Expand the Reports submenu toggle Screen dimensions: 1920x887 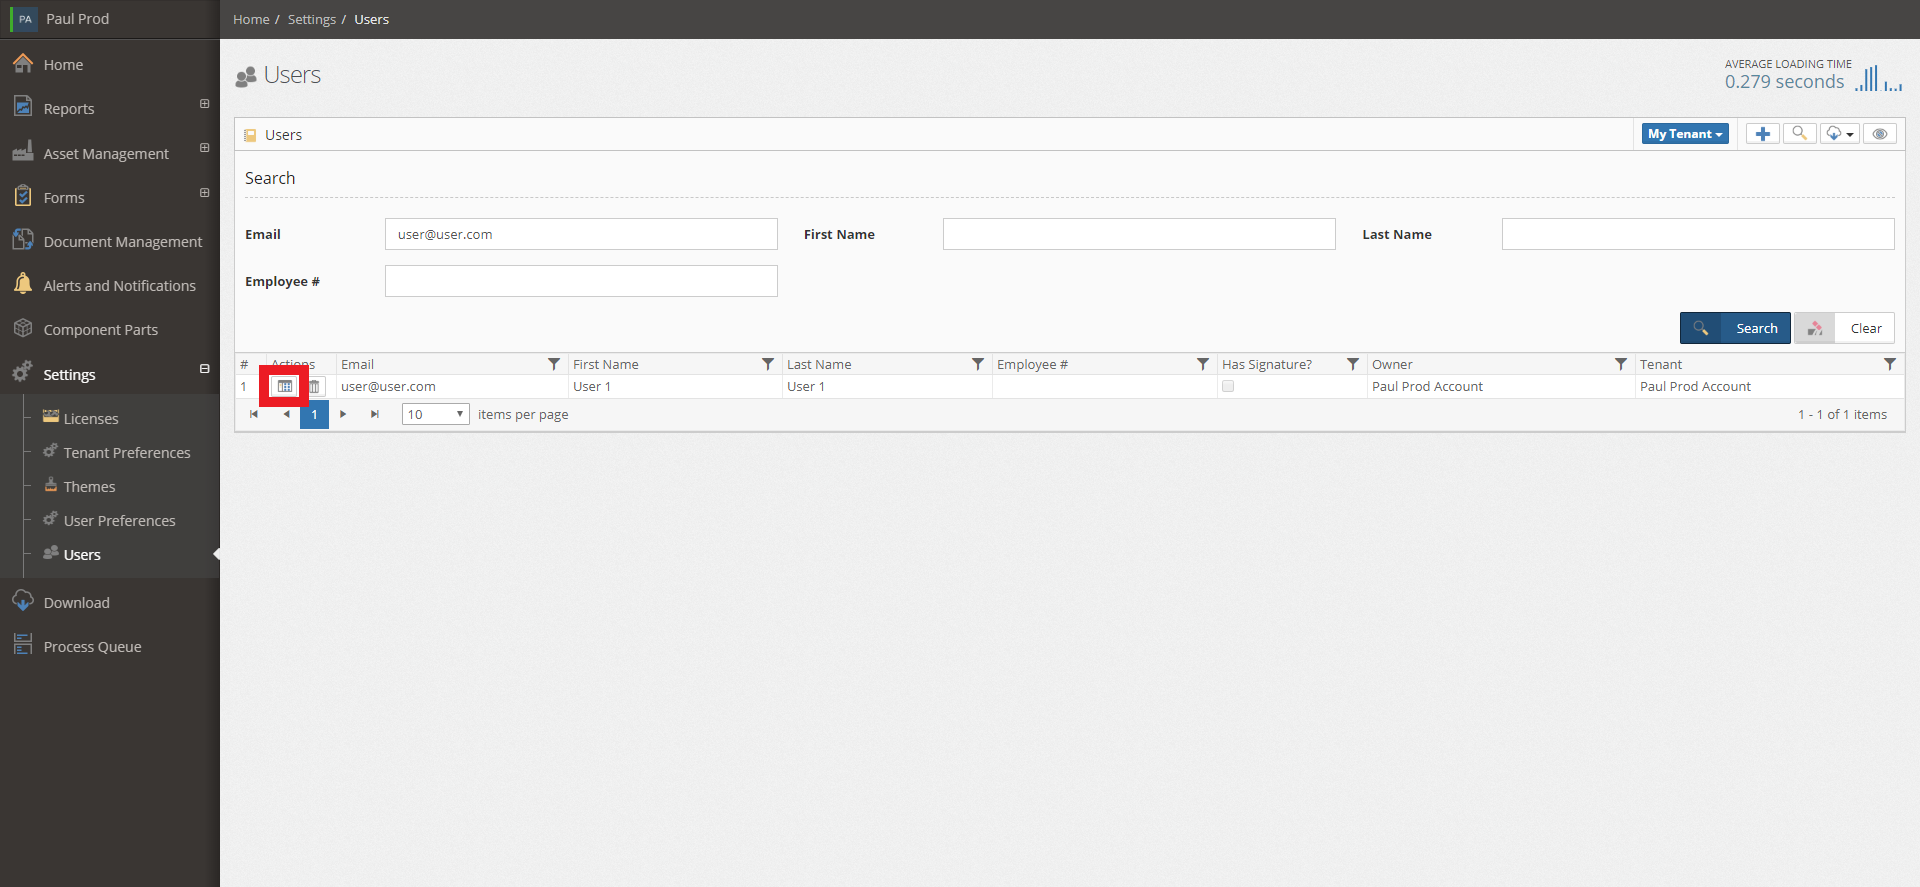pyautogui.click(x=204, y=104)
